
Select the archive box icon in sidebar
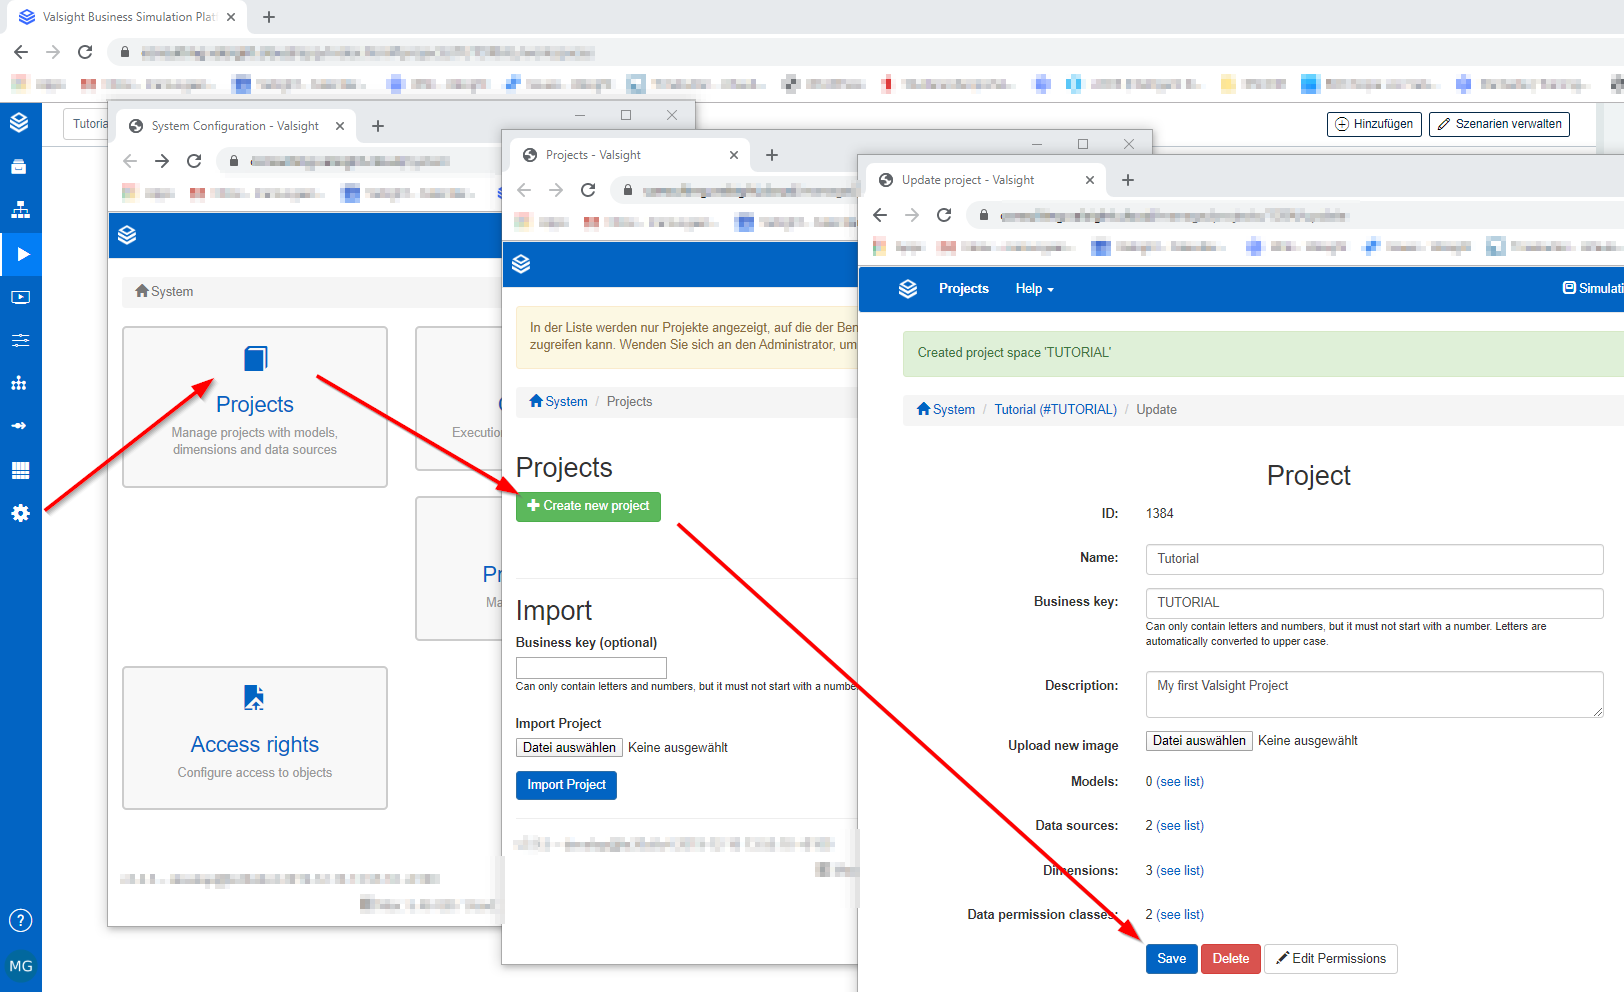21,166
